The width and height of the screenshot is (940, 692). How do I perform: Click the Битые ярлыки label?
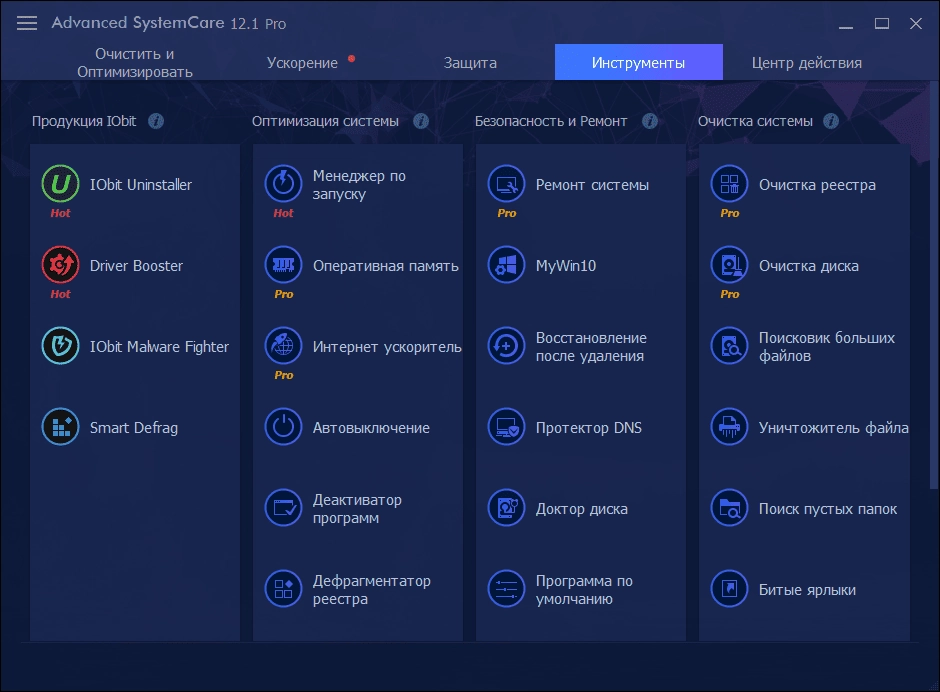pyautogui.click(x=808, y=590)
